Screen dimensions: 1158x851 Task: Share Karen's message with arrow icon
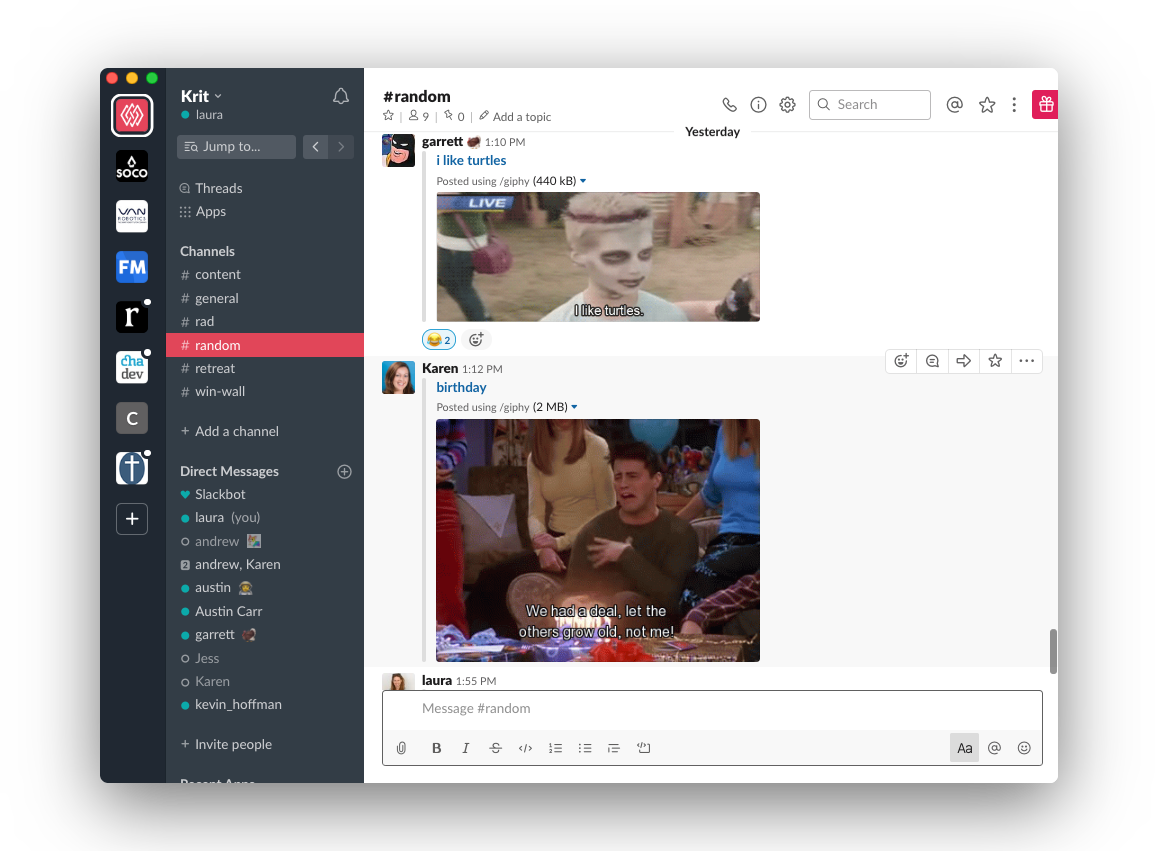[x=964, y=361]
